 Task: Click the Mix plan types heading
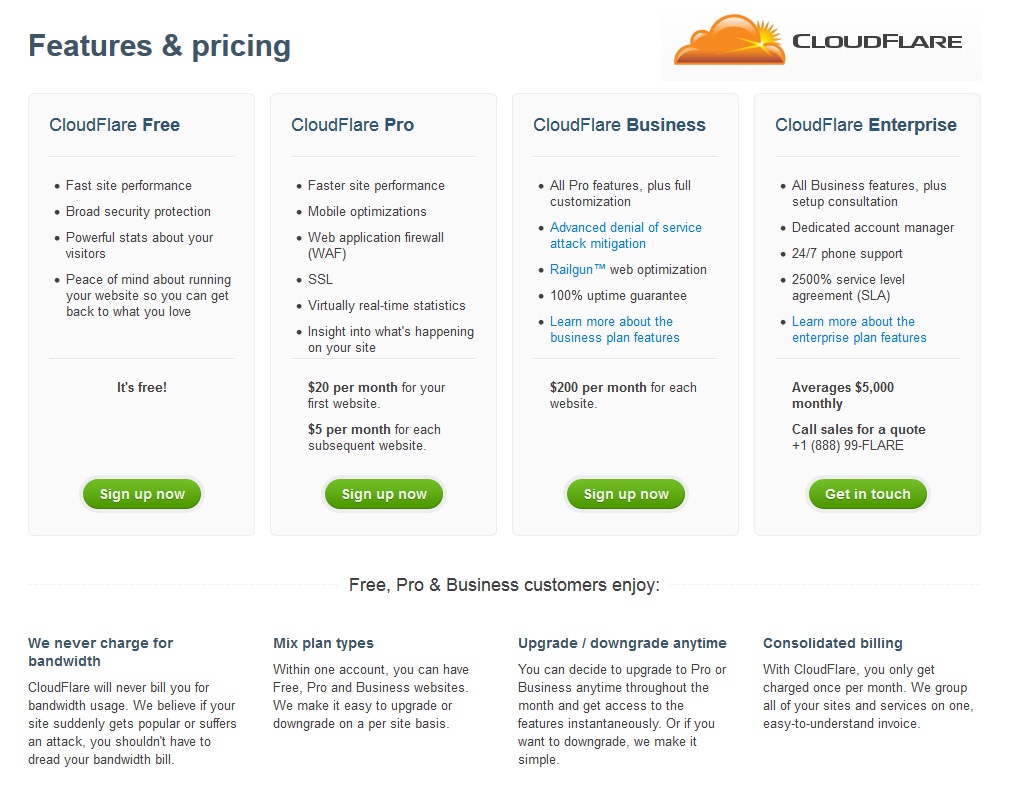[323, 643]
